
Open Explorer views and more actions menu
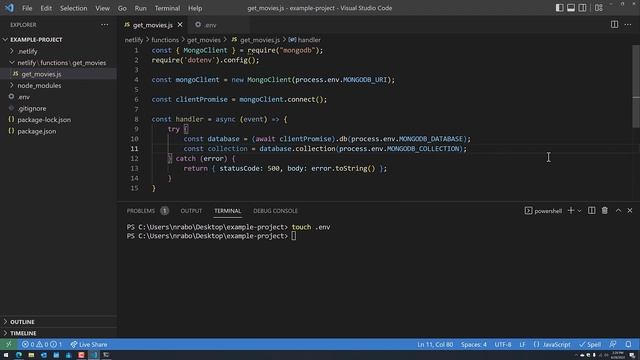(104, 24)
